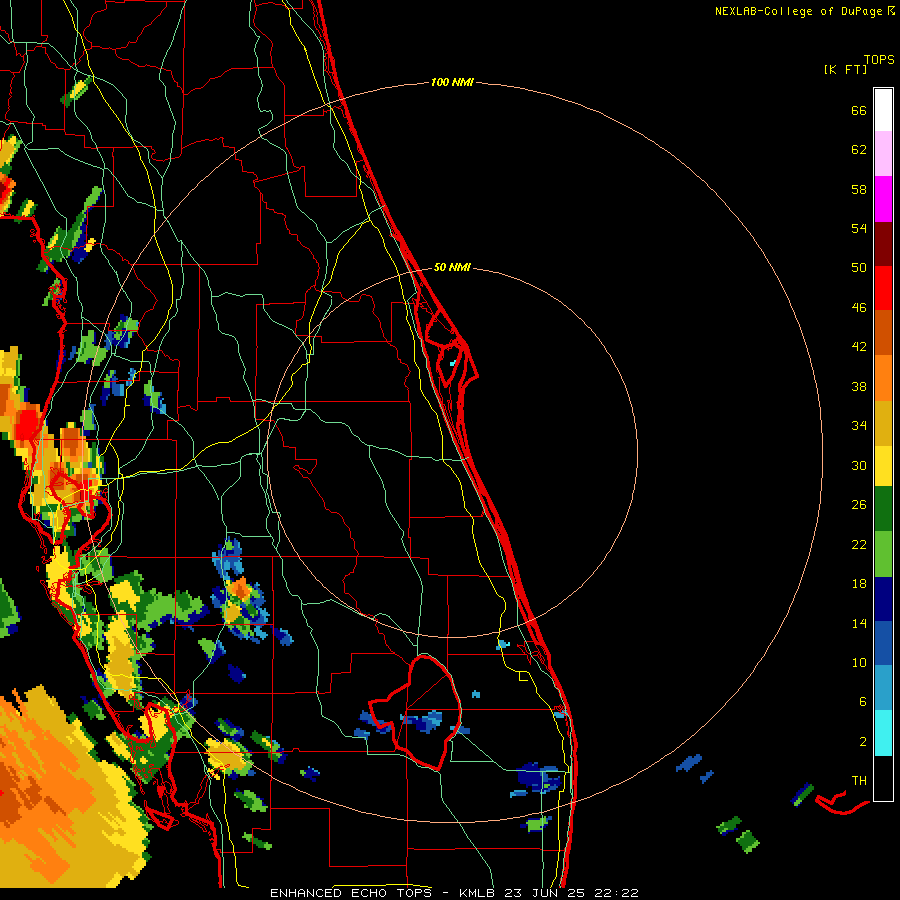Click the white swatch above 66 in the legend
Image resolution: width=900 pixels, height=900 pixels.
[x=883, y=110]
